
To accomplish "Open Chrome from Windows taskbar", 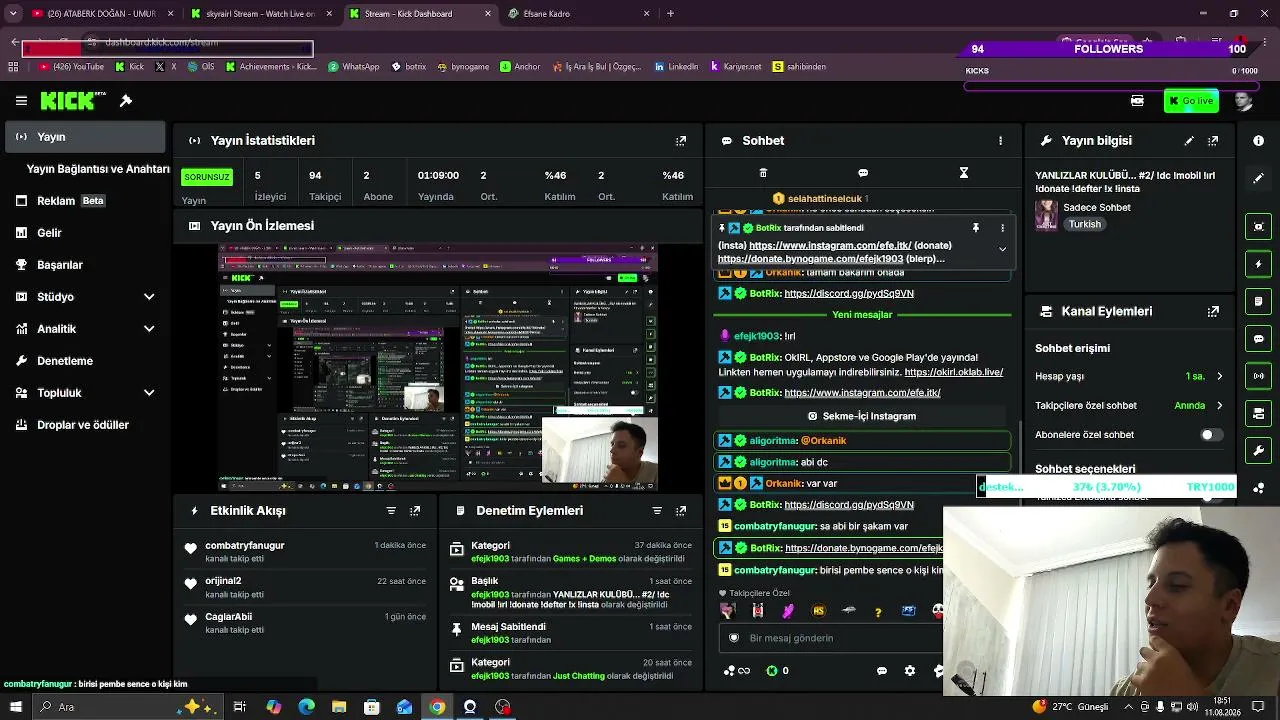I will point(437,707).
